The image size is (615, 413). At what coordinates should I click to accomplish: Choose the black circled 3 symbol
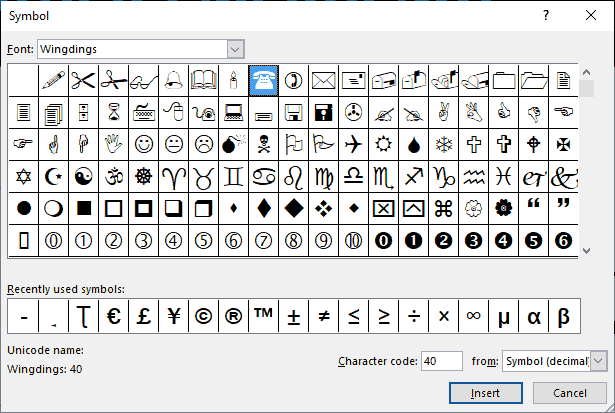[473, 240]
